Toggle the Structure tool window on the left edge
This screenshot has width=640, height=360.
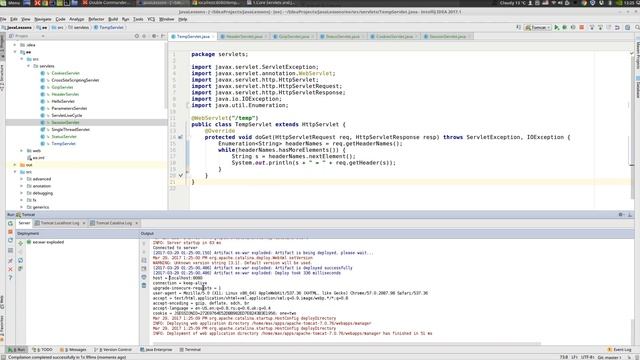coord(2,77)
